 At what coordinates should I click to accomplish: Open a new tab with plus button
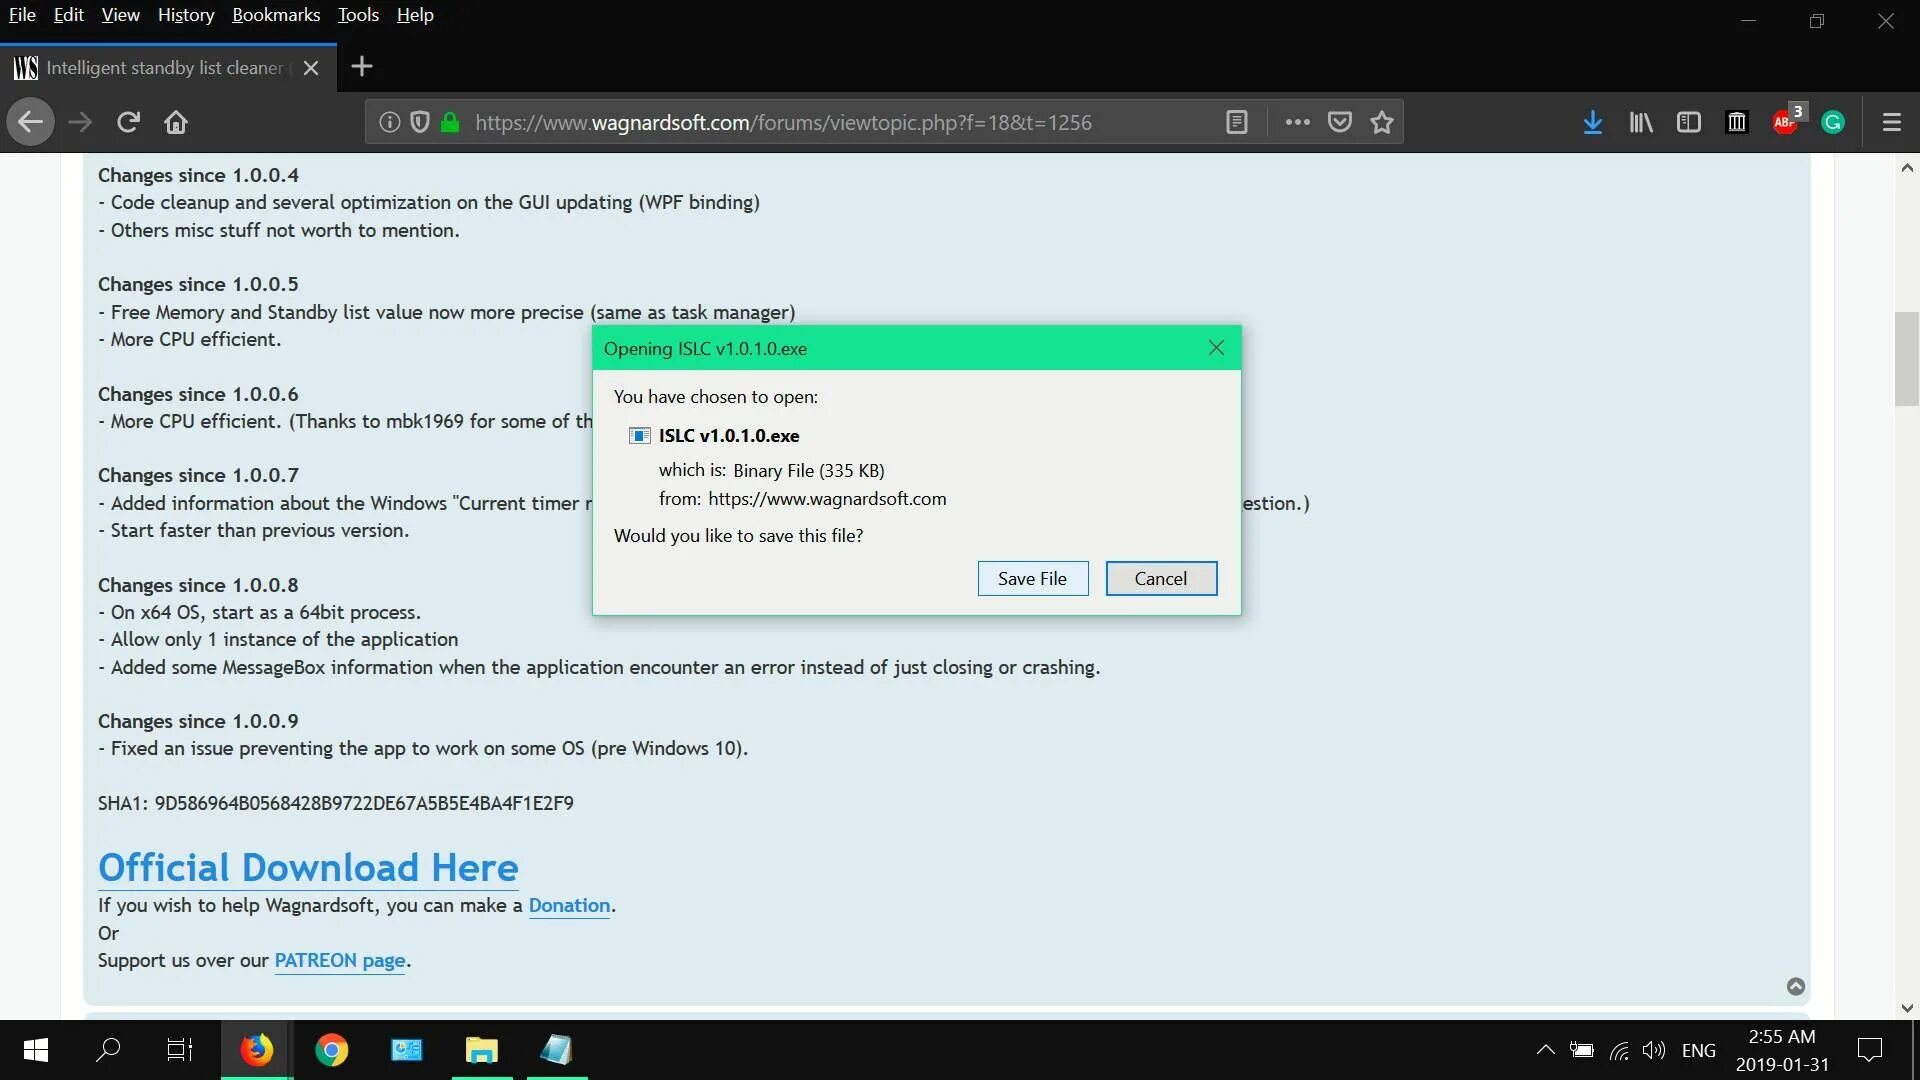[x=362, y=67]
